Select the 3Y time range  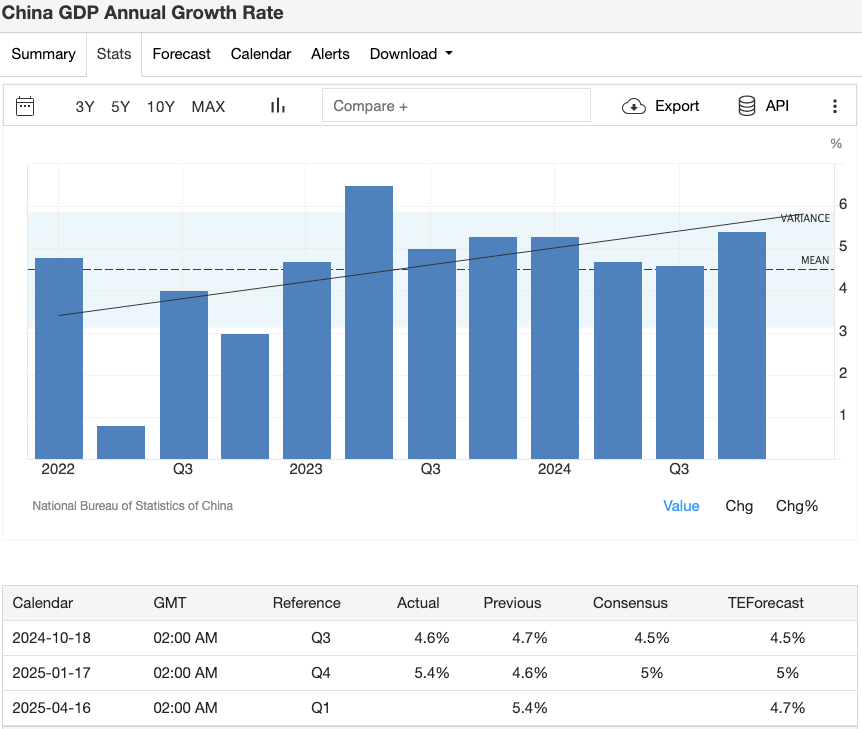click(x=84, y=106)
